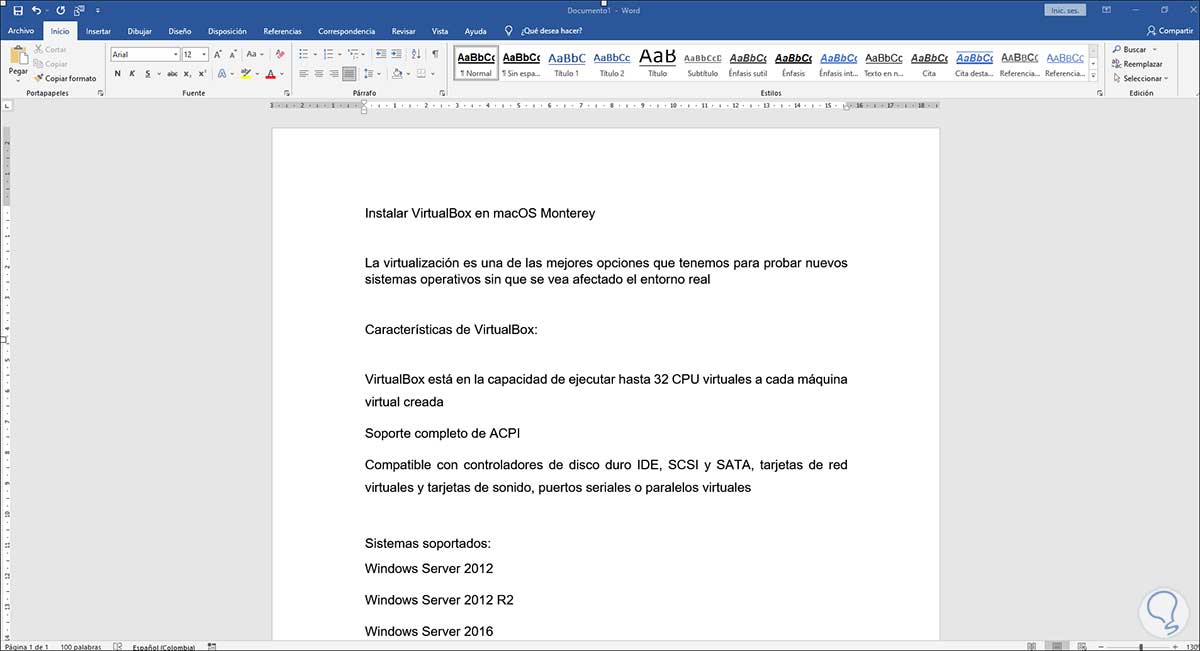Screen dimensions: 1200x651
Task: Switch to the Insertar tab
Action: pyautogui.click(x=98, y=31)
